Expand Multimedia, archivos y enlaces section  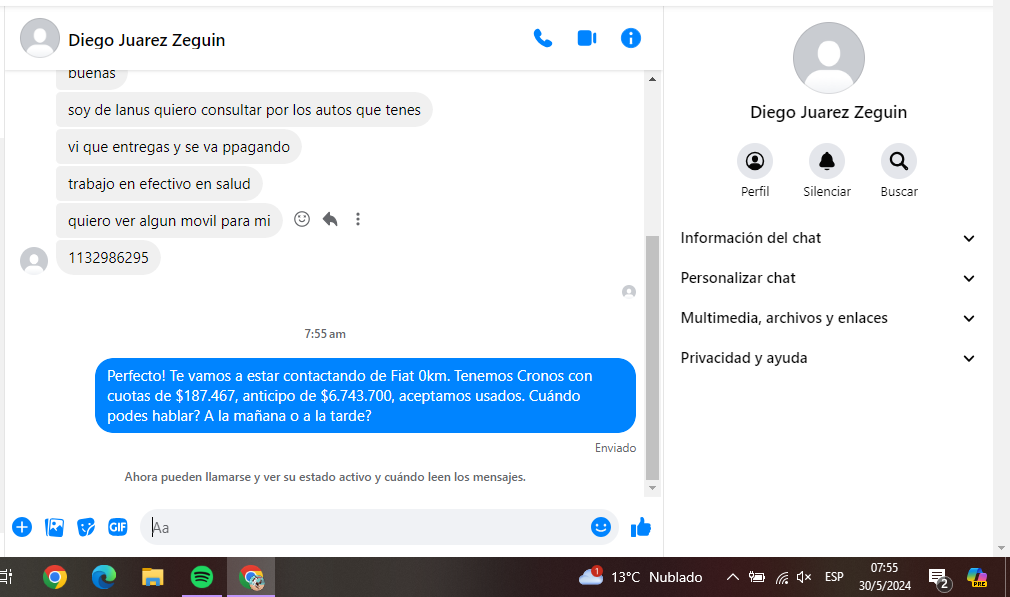[x=827, y=318]
